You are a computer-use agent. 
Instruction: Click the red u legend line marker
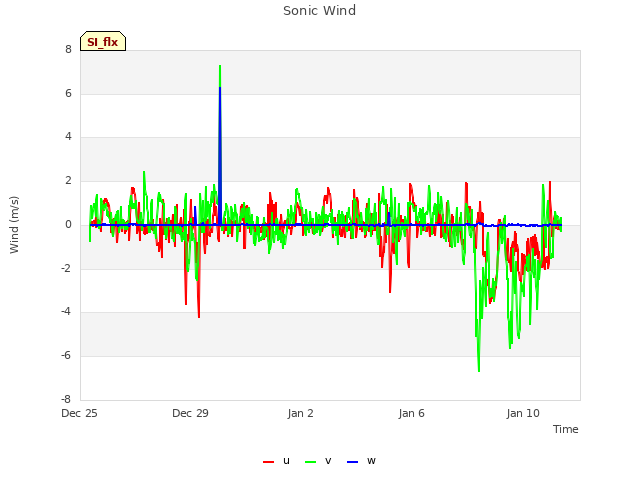pos(269,462)
